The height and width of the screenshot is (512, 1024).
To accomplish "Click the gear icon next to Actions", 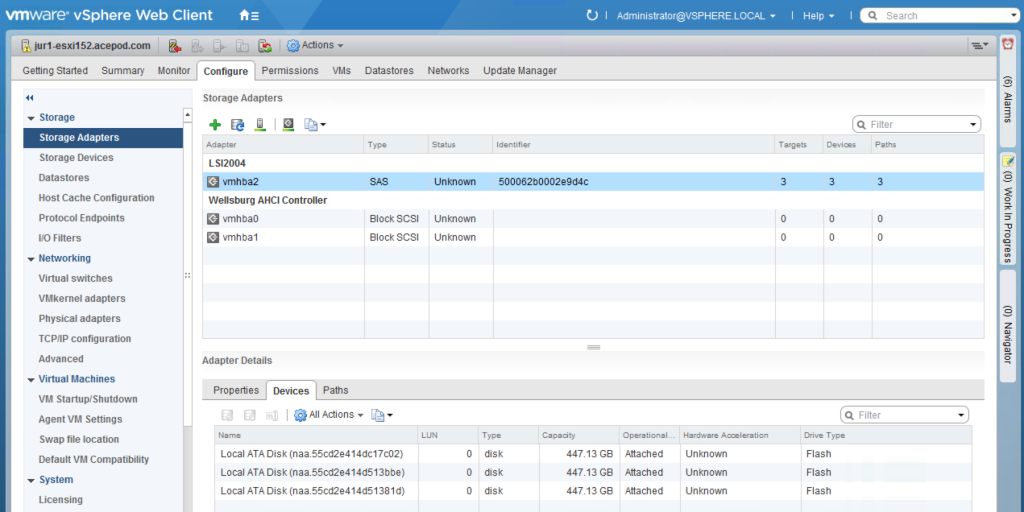I will point(293,46).
